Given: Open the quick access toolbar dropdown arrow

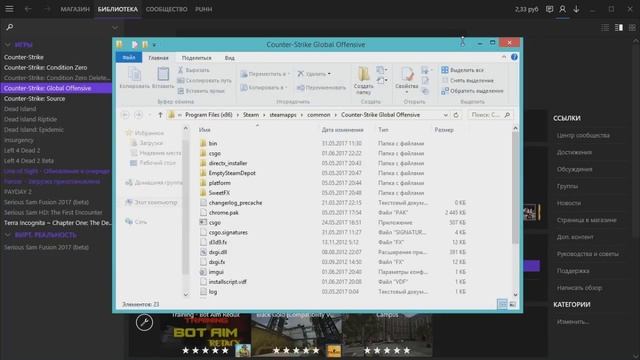Looking at the screenshot, I should coord(154,45).
